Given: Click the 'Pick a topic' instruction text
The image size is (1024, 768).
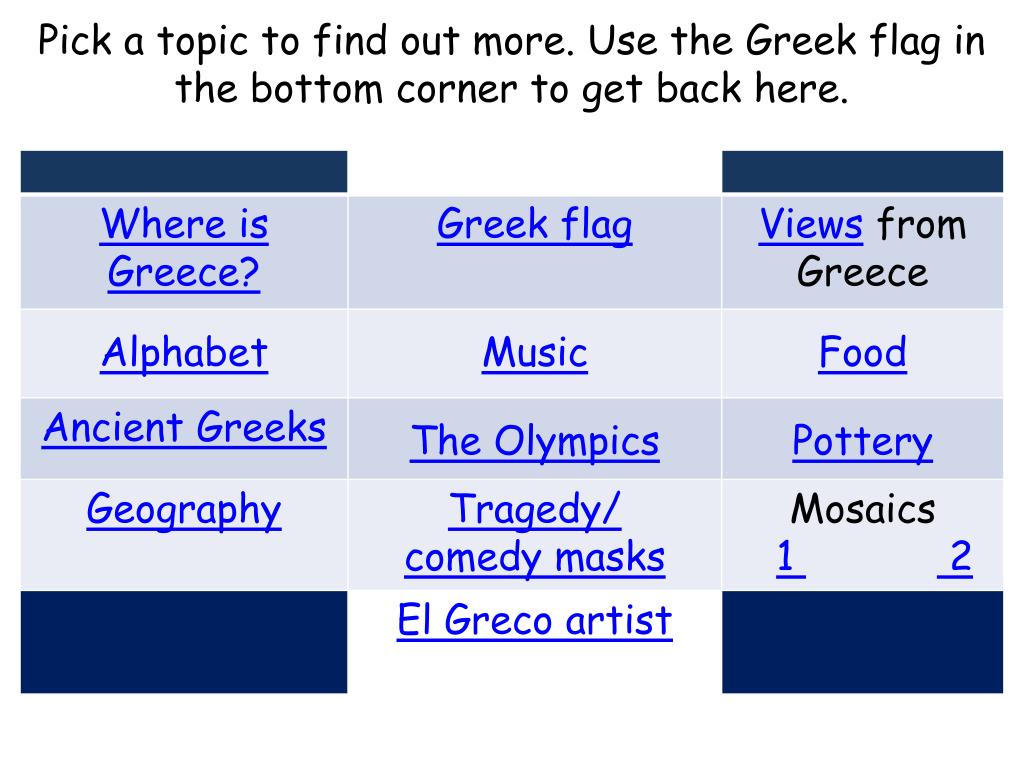Looking at the screenshot, I should tap(512, 65).
